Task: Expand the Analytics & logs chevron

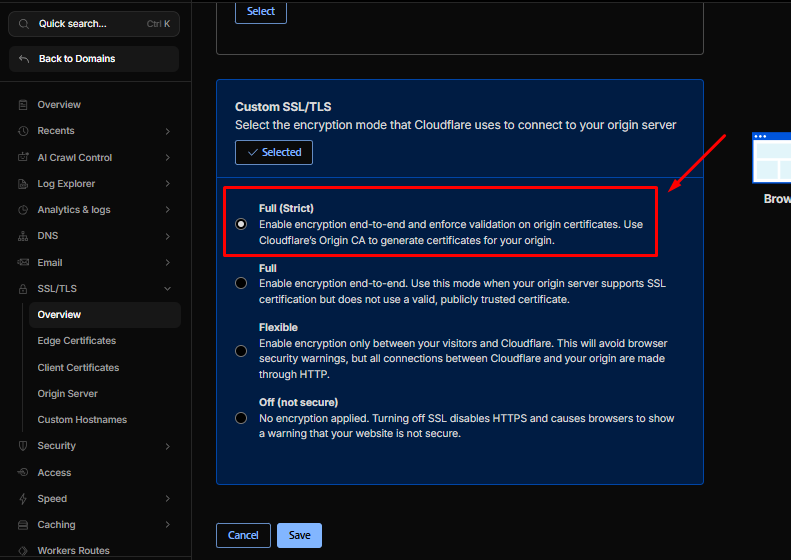Action: pyautogui.click(x=167, y=210)
